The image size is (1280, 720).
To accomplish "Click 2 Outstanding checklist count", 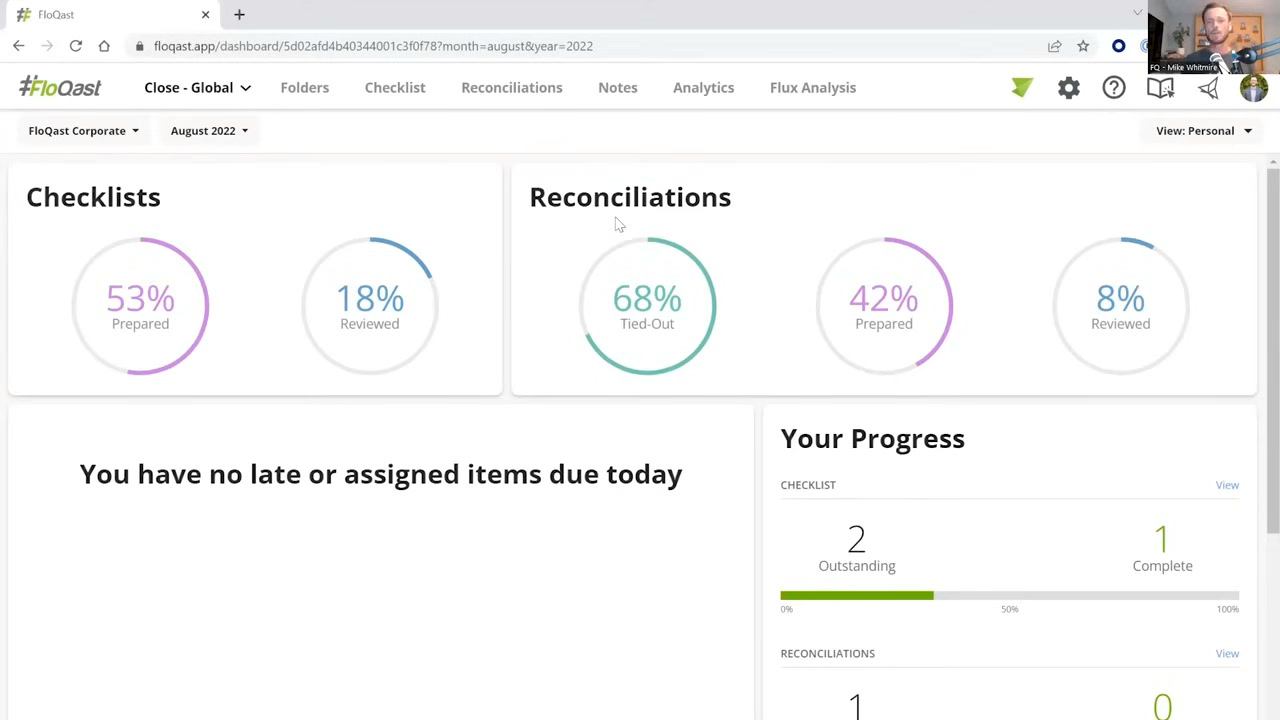I will click(857, 549).
